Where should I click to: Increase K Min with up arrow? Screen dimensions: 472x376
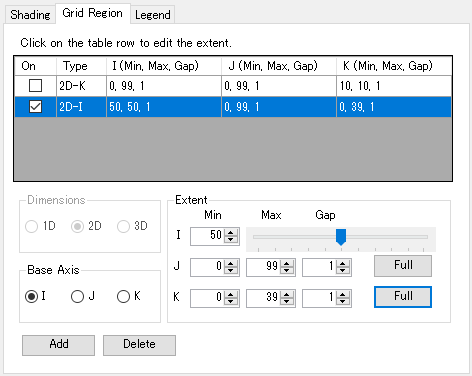click(x=231, y=294)
